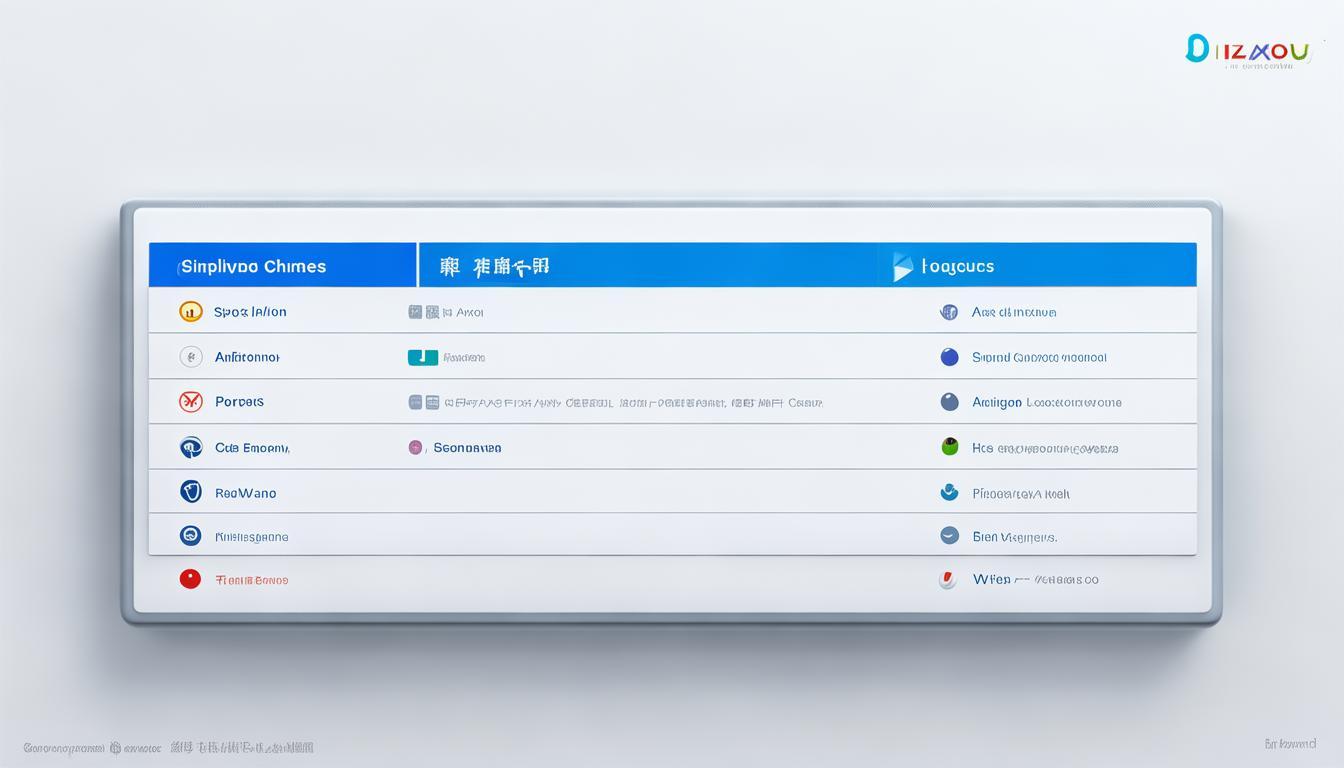Click the blue RegWano shield icon
1344x768 pixels.
pos(191,491)
